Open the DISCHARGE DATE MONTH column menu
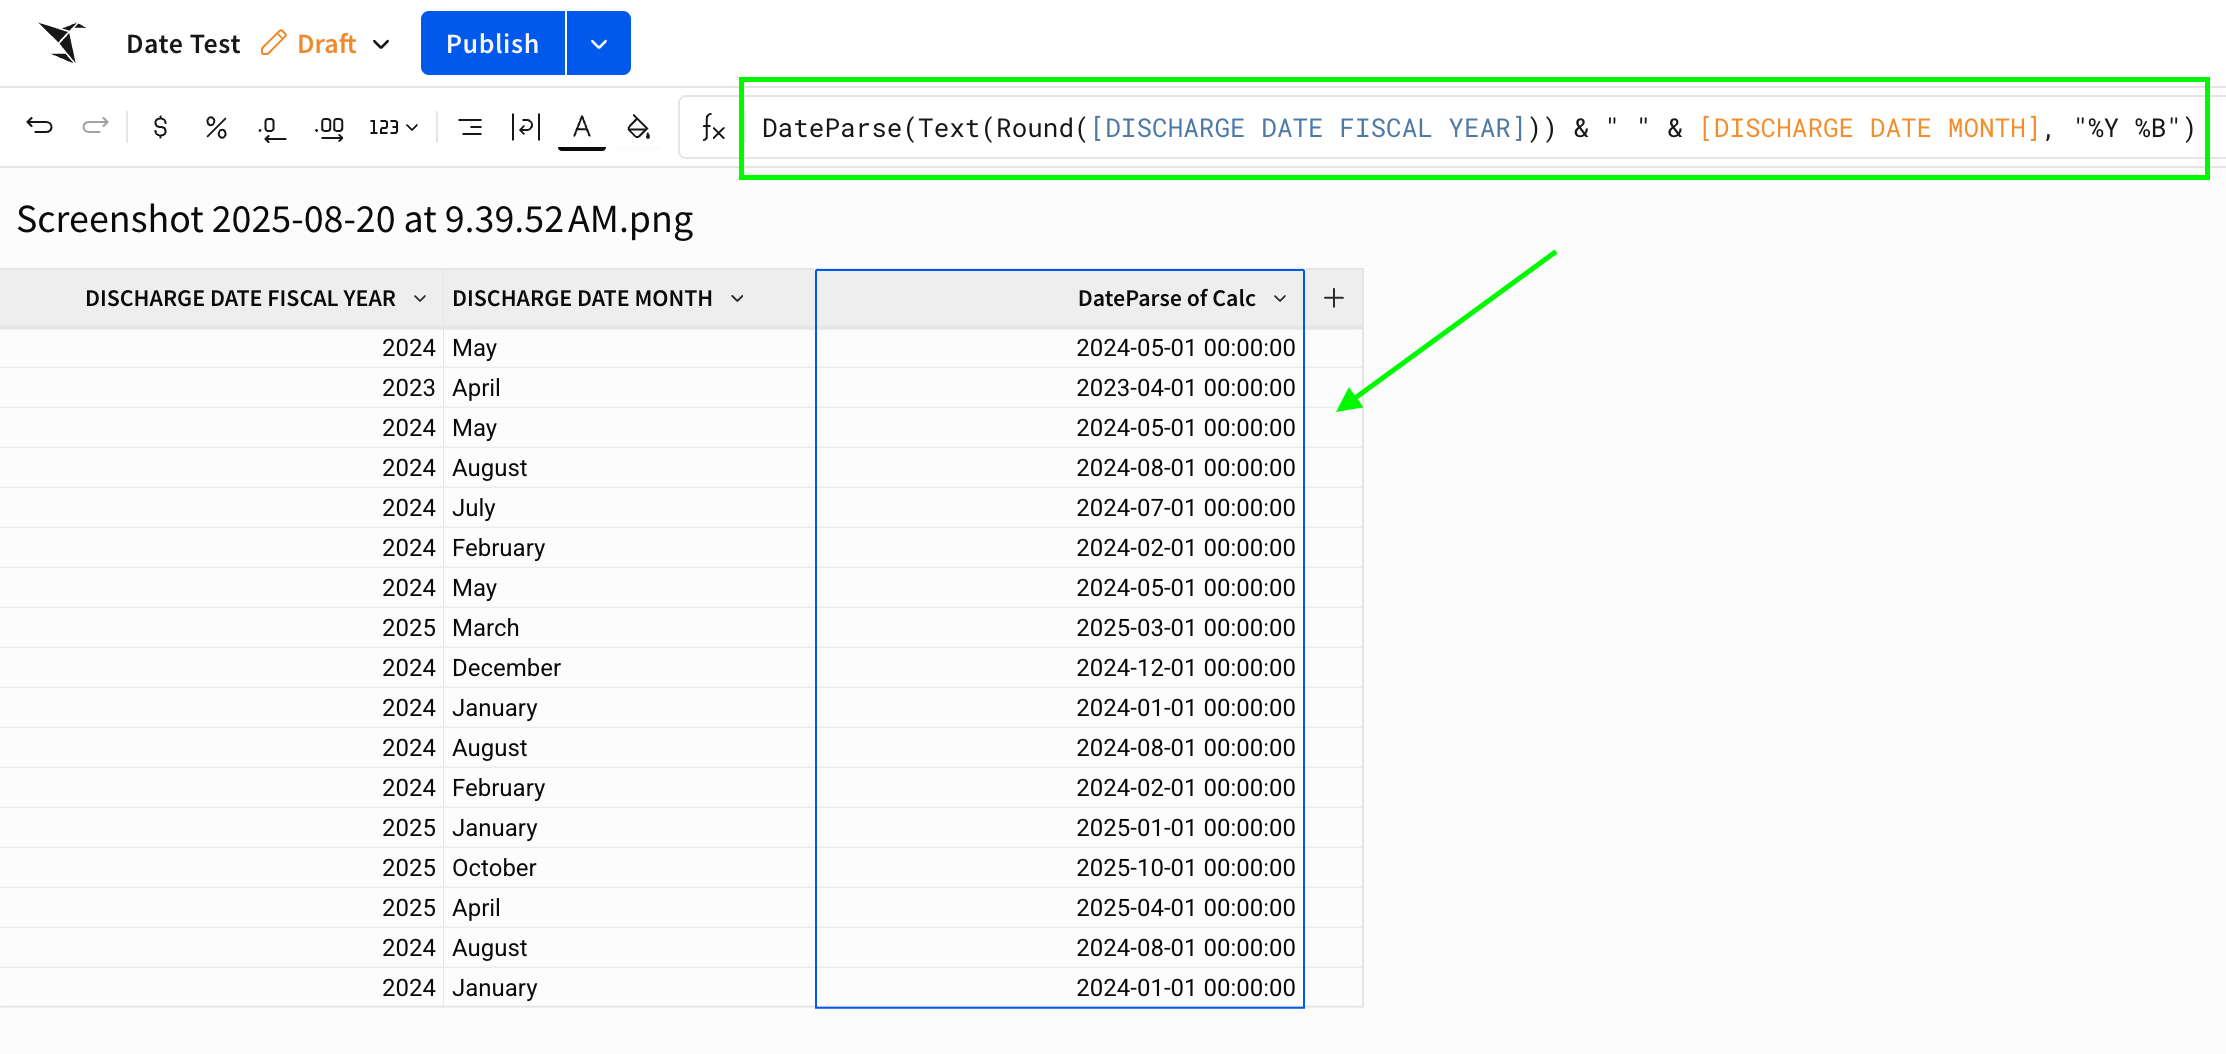The image size is (2226, 1054). [737, 298]
